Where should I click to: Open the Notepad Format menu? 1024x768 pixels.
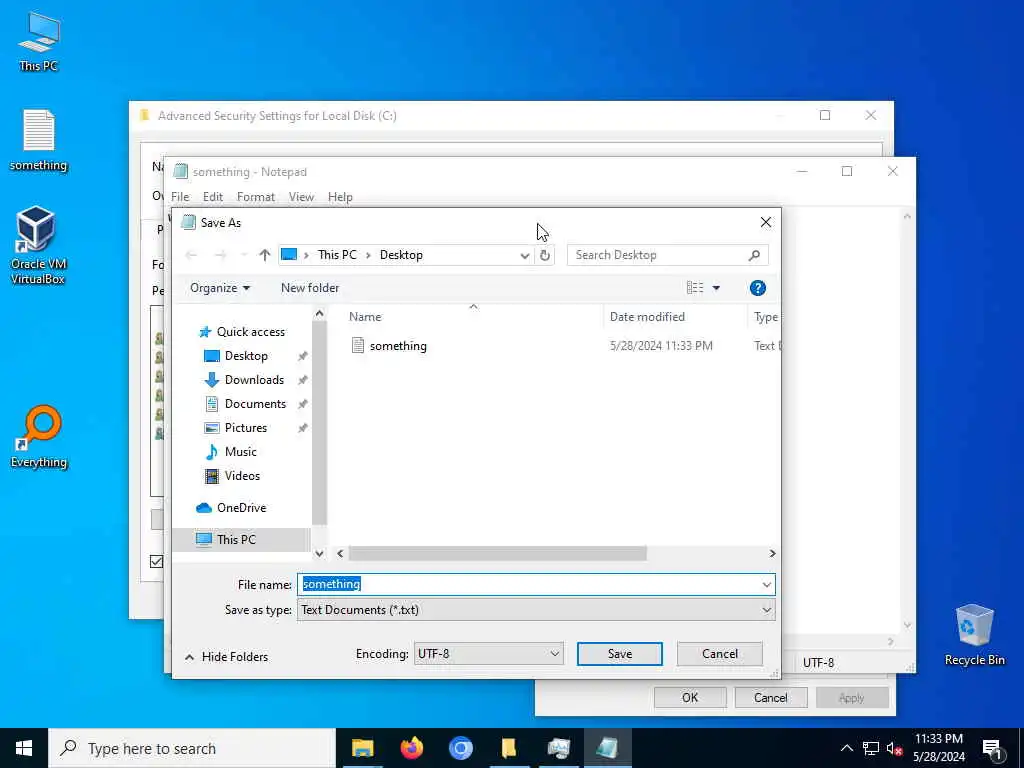point(255,197)
